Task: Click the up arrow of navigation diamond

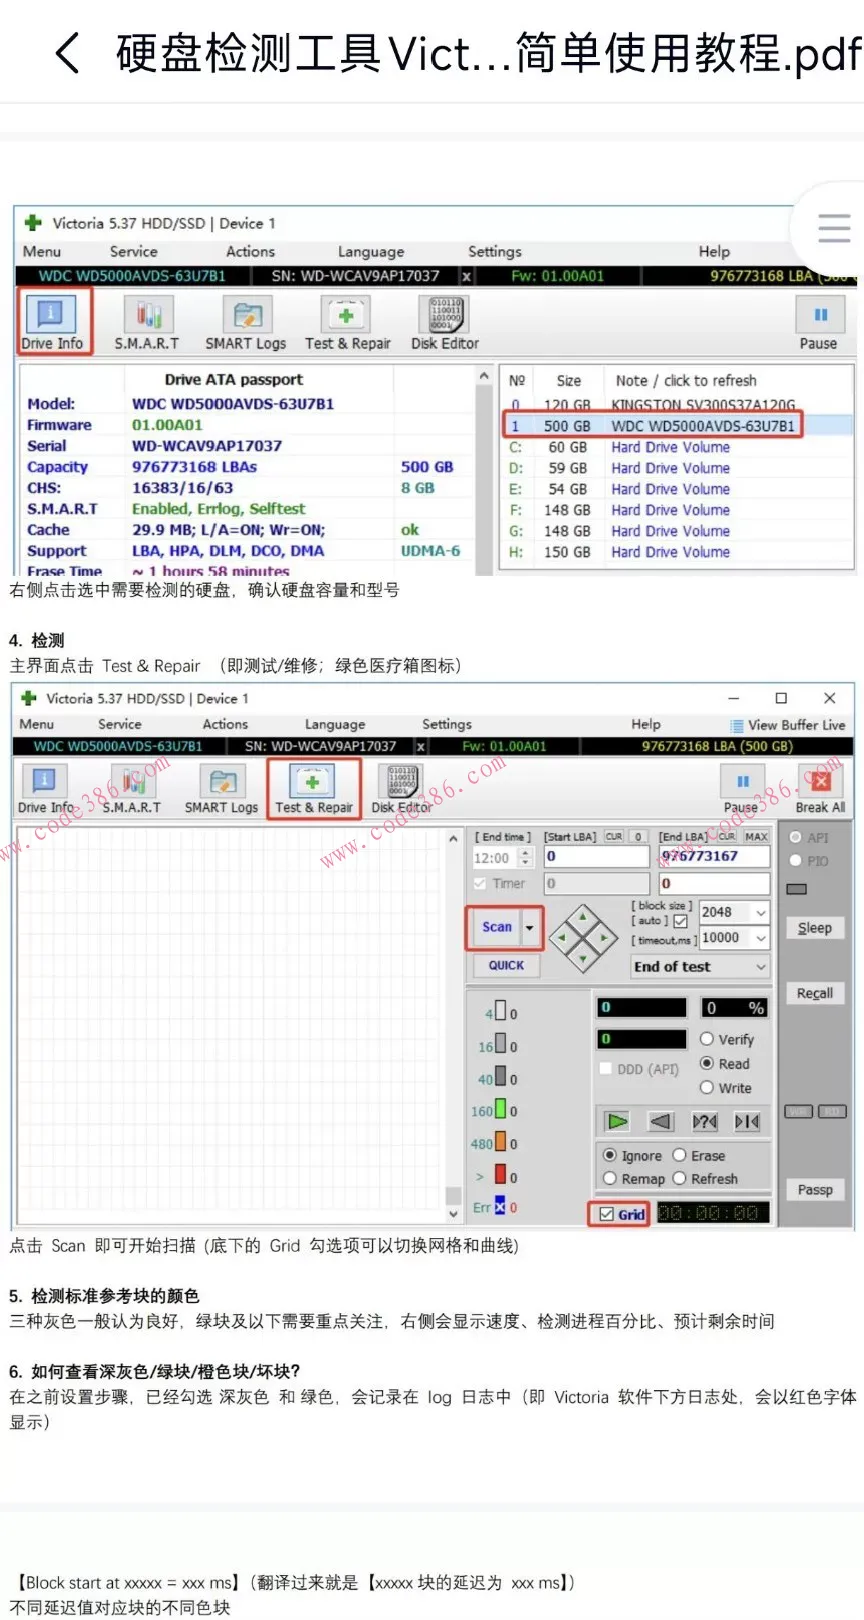Action: (x=584, y=915)
